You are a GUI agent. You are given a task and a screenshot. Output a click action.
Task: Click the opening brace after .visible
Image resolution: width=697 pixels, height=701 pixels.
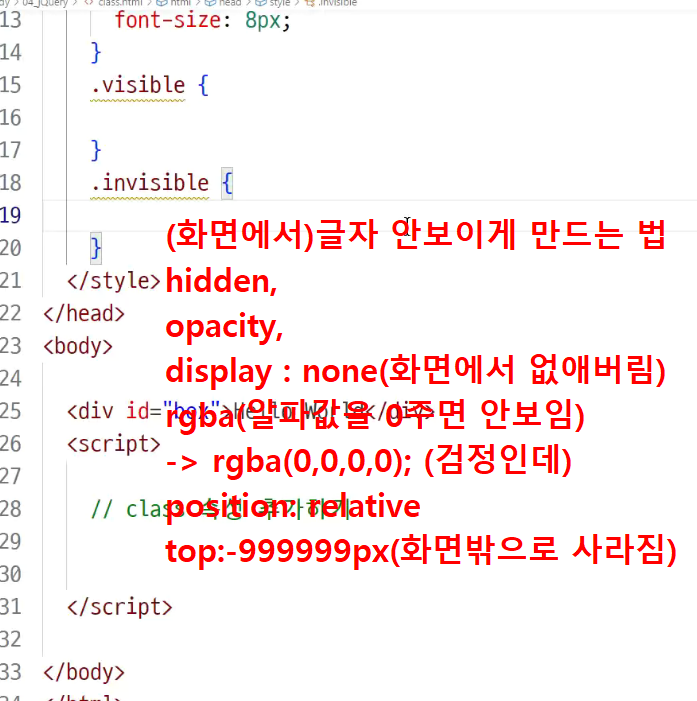pyautogui.click(x=203, y=85)
